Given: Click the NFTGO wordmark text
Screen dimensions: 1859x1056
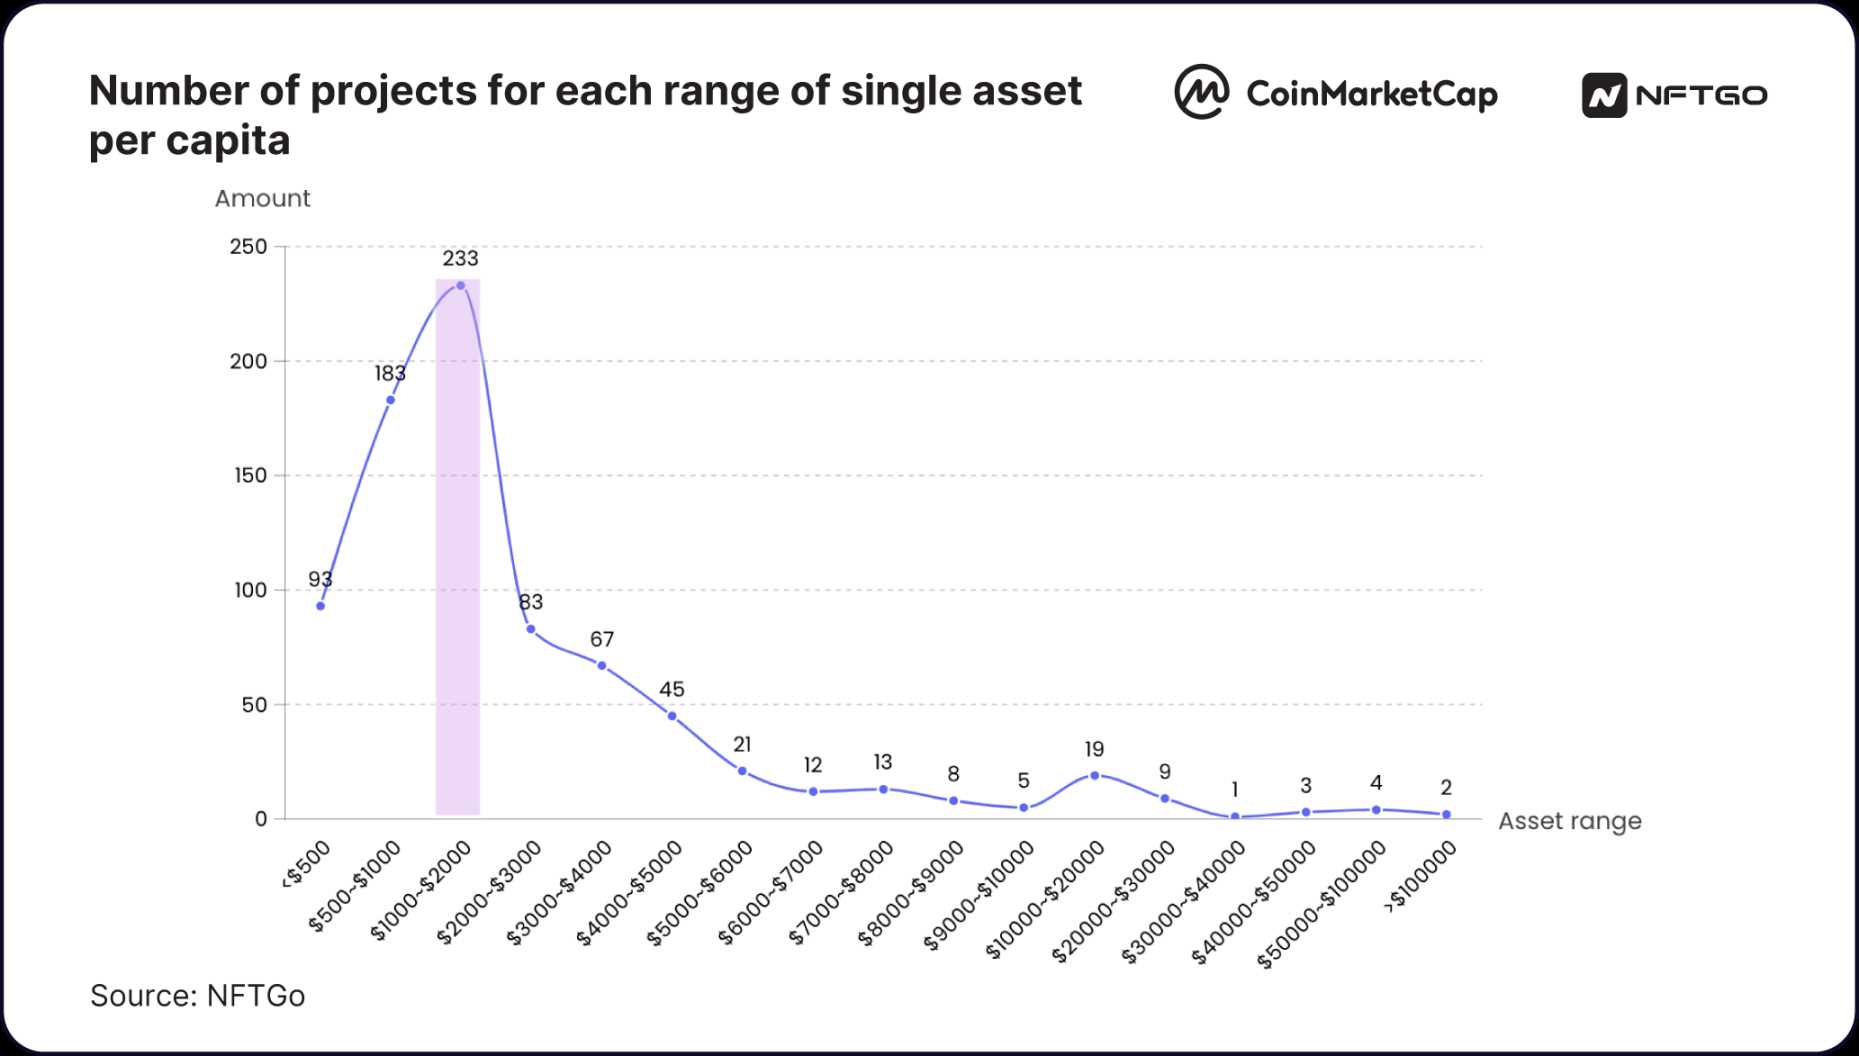Looking at the screenshot, I should [x=1701, y=96].
